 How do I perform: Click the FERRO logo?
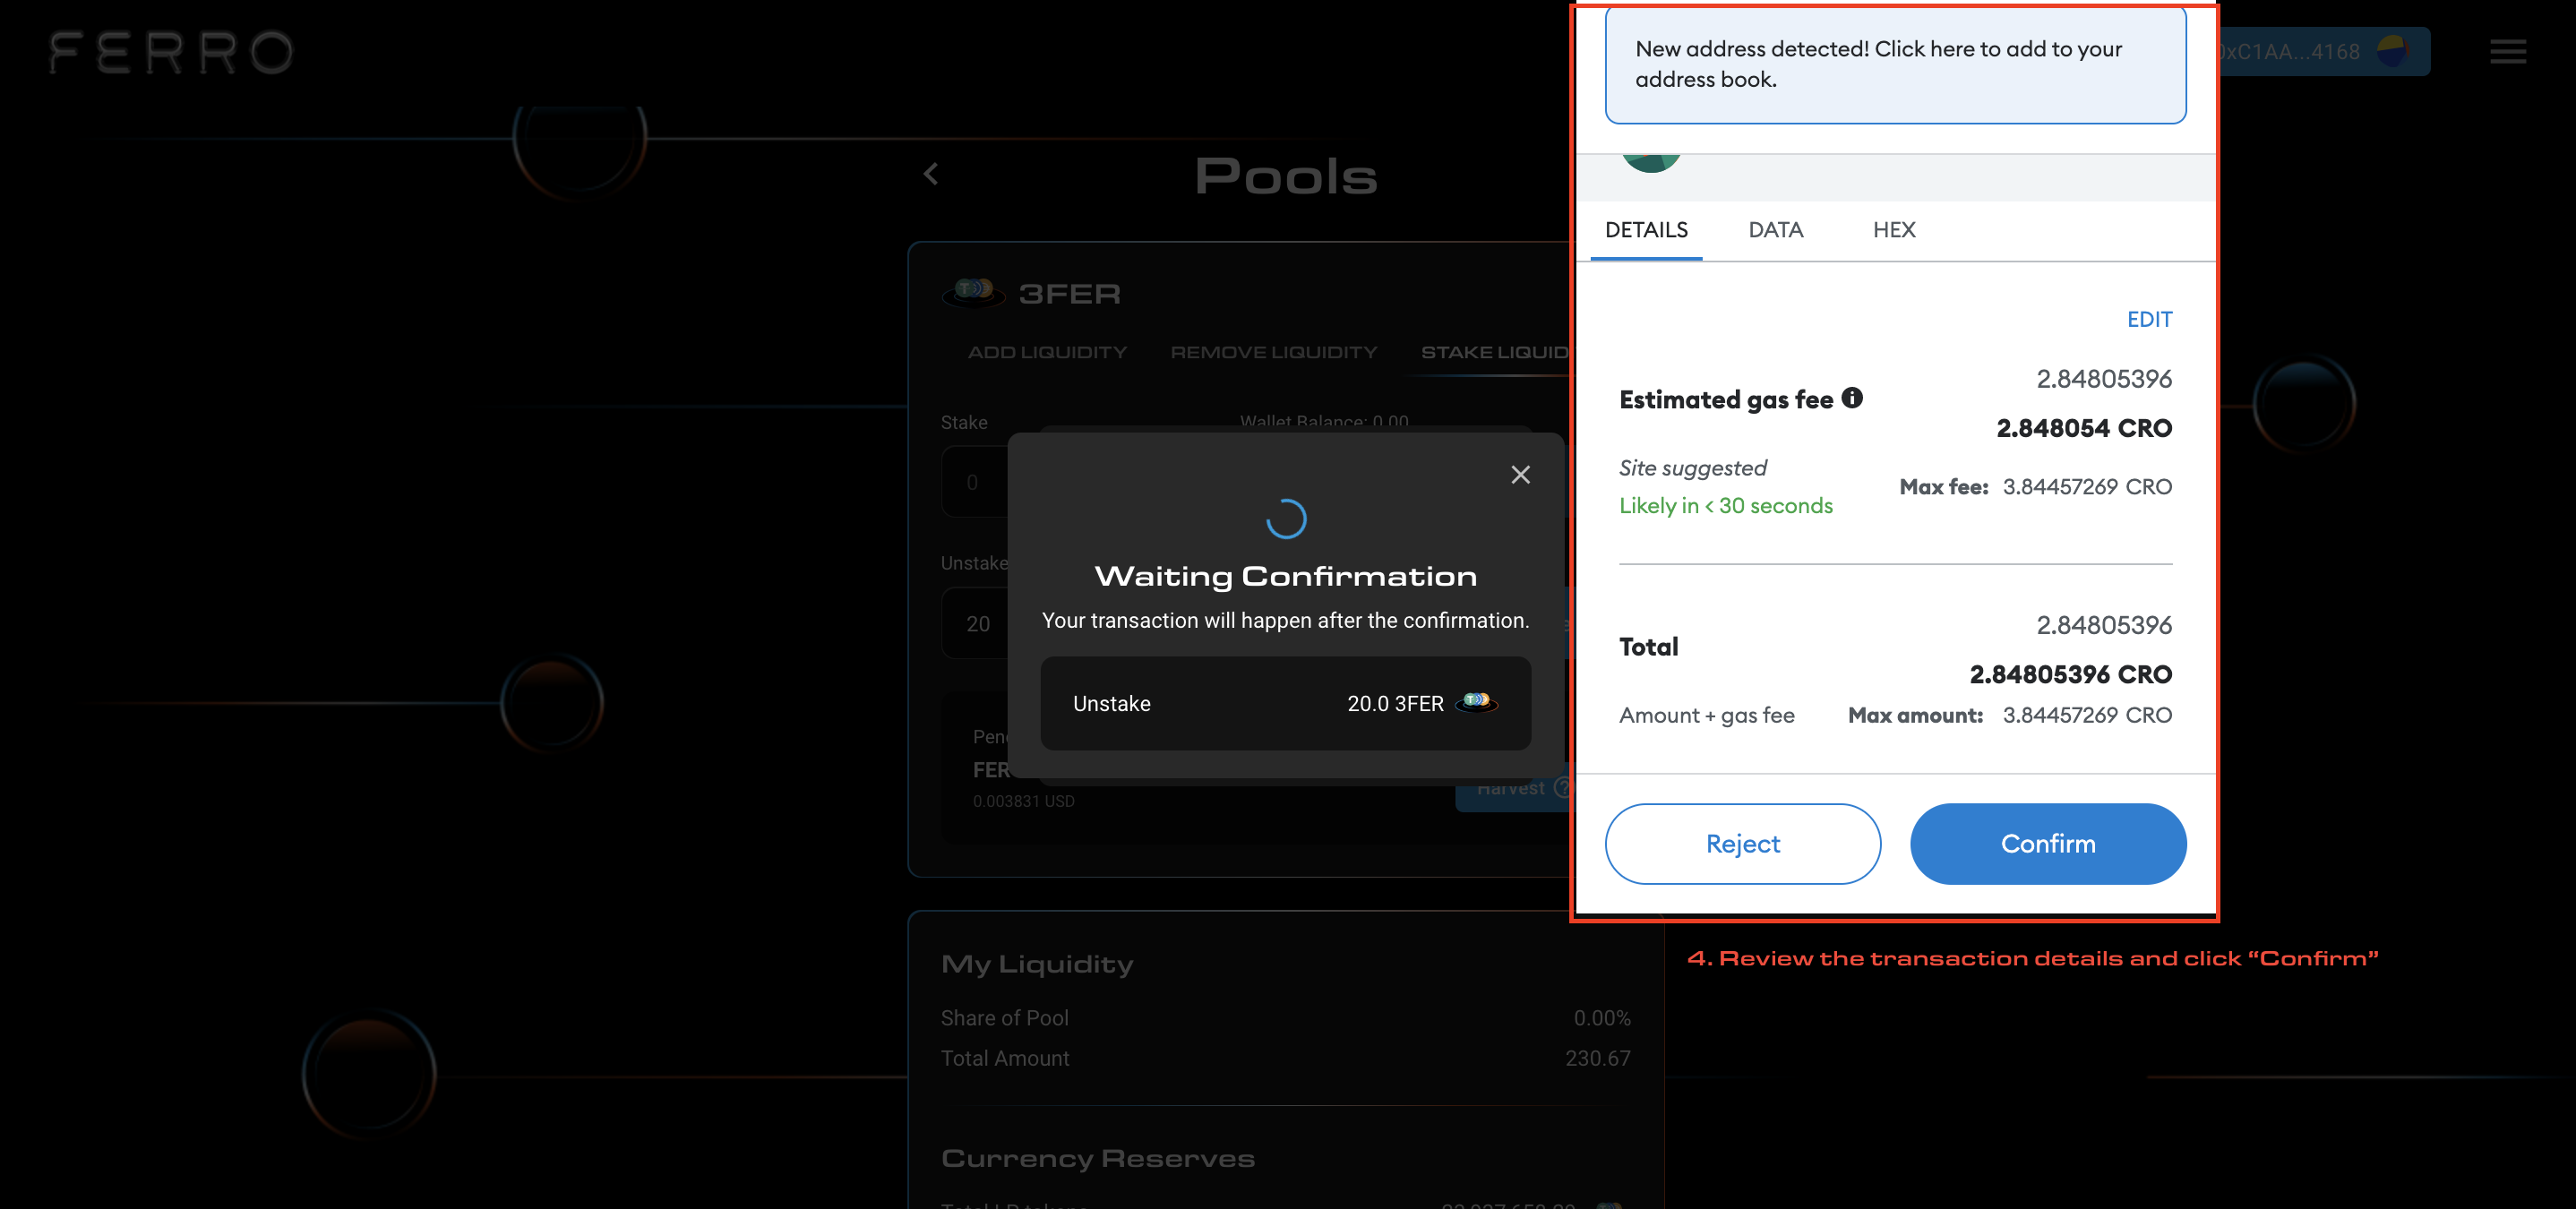(171, 52)
